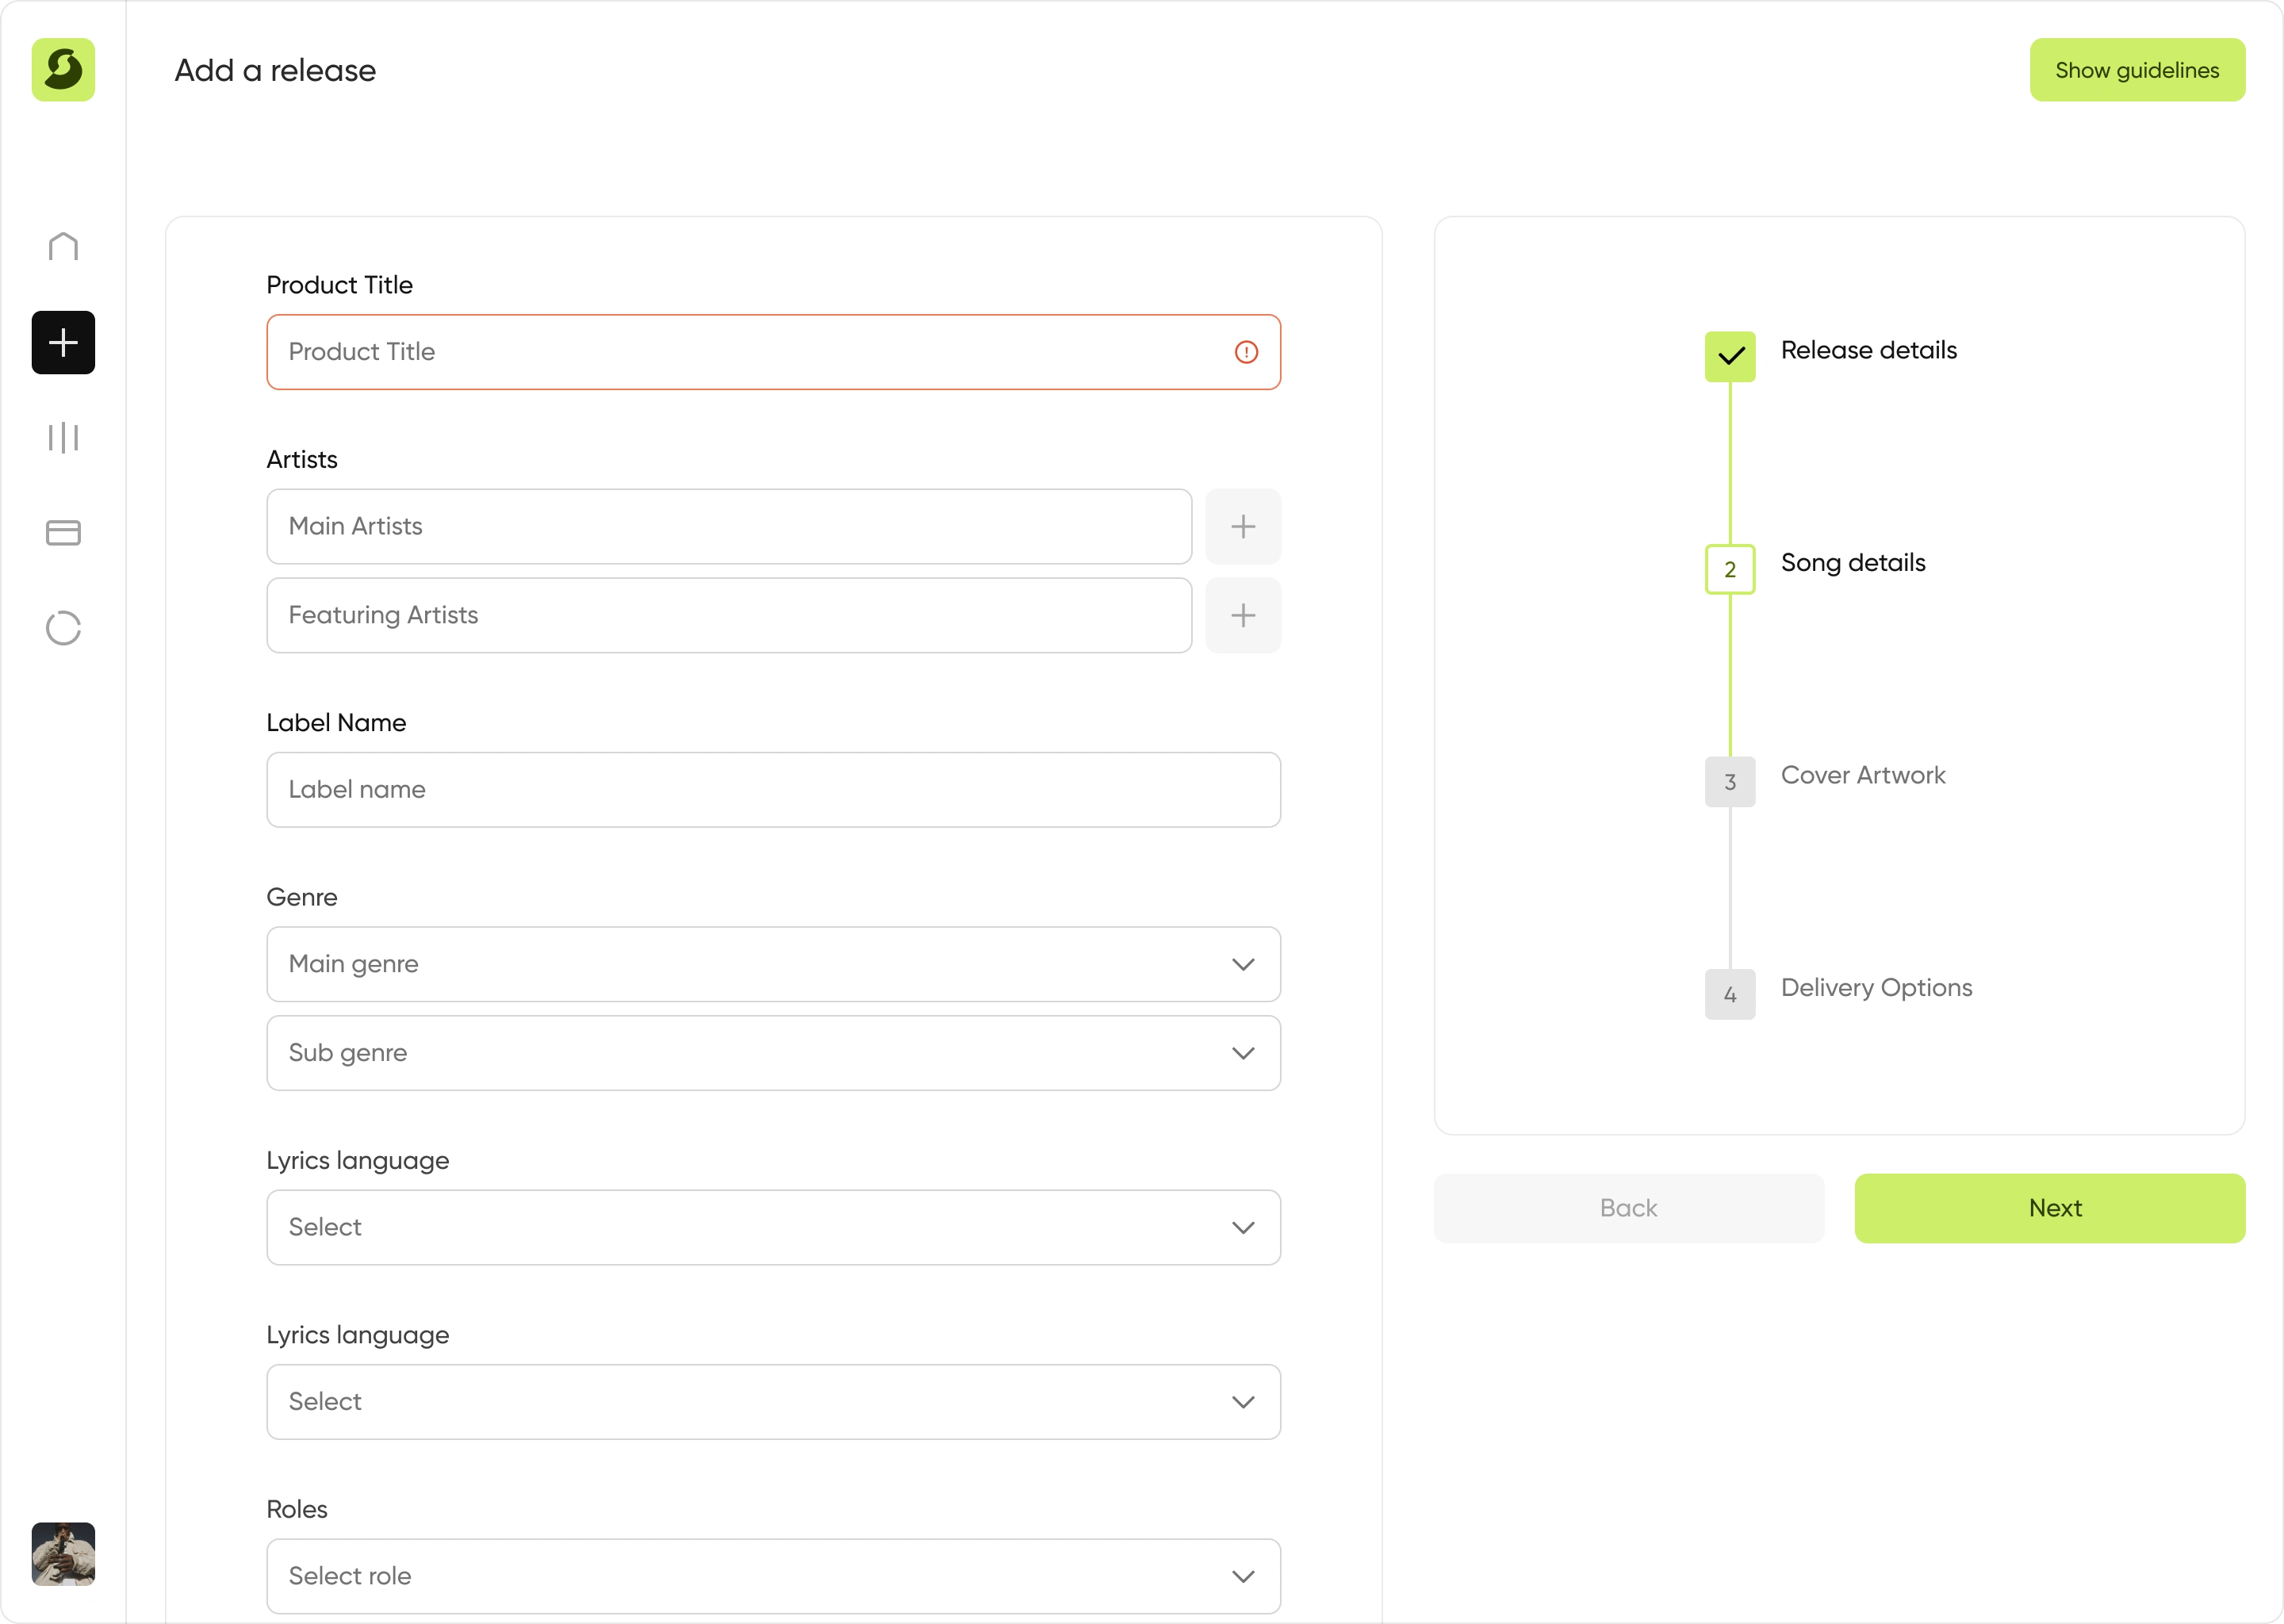Open the Home sidebar icon
Image resolution: width=2284 pixels, height=1624 pixels.
pyautogui.click(x=63, y=247)
